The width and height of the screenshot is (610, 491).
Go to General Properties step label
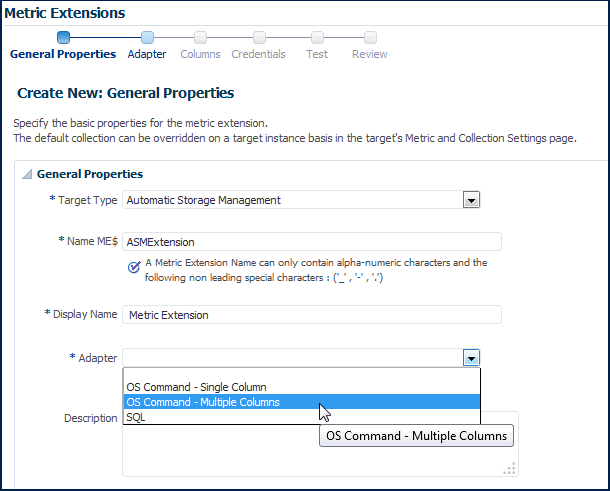[x=63, y=54]
